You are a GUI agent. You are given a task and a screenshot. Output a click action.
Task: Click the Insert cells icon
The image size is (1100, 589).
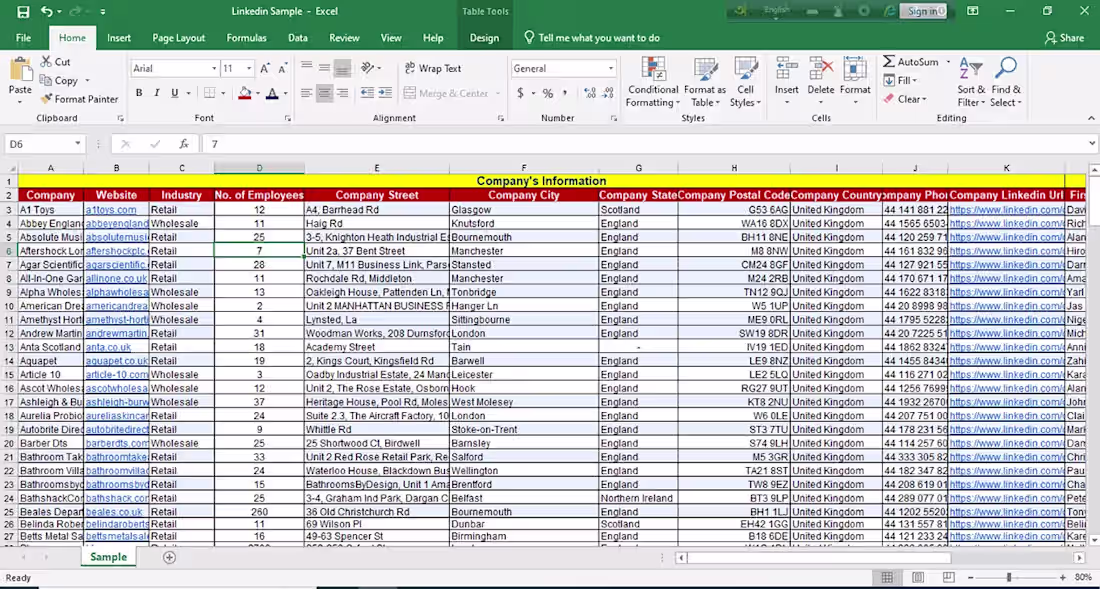point(786,69)
